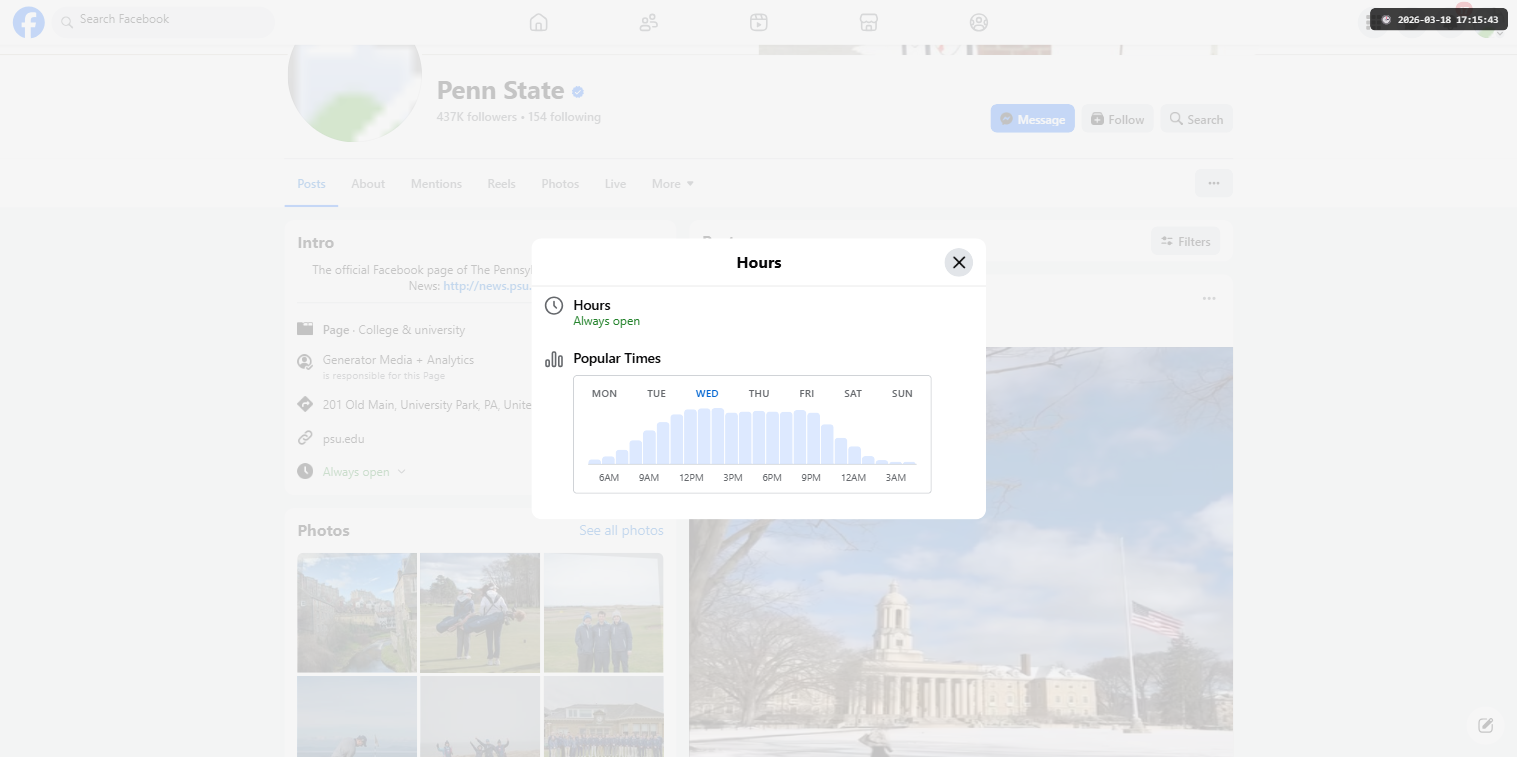
Task: Click the 9PM label on chart
Action: [811, 478]
